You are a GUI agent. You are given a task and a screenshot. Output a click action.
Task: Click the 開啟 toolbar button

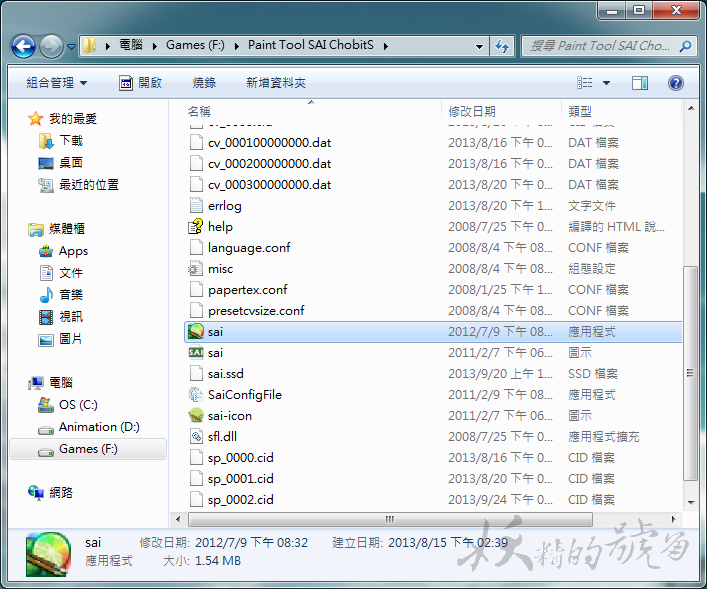(140, 83)
